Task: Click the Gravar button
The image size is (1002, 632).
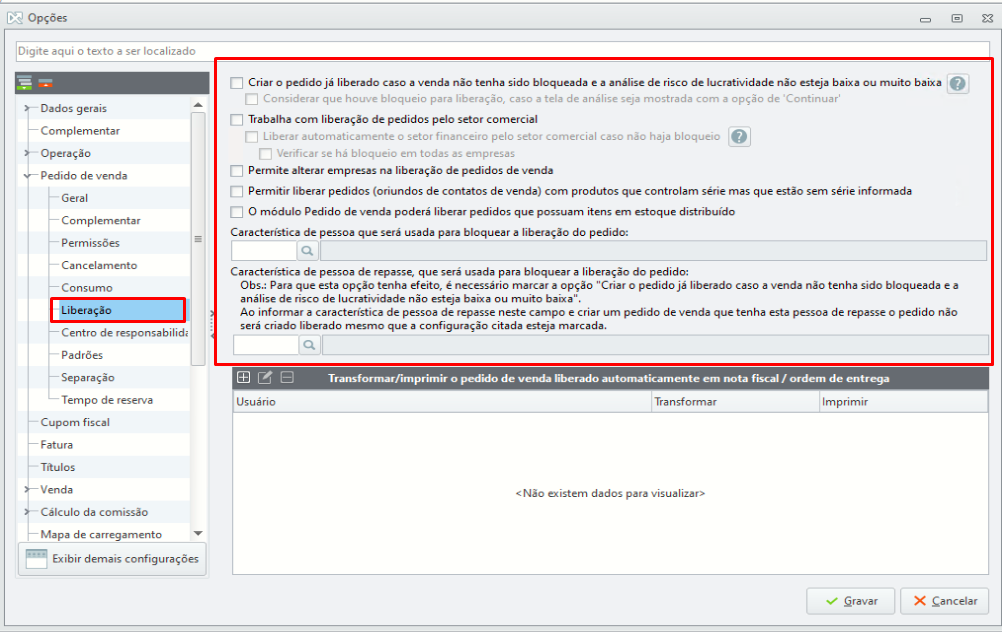Action: click(850, 601)
